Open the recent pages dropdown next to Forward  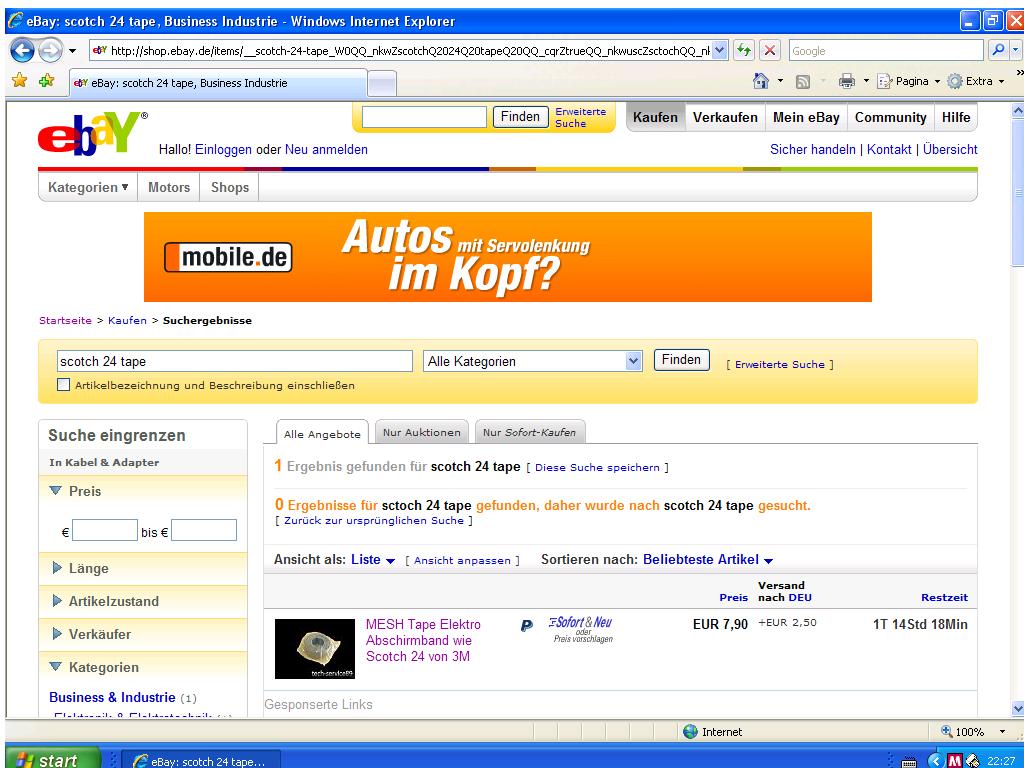pos(72,51)
